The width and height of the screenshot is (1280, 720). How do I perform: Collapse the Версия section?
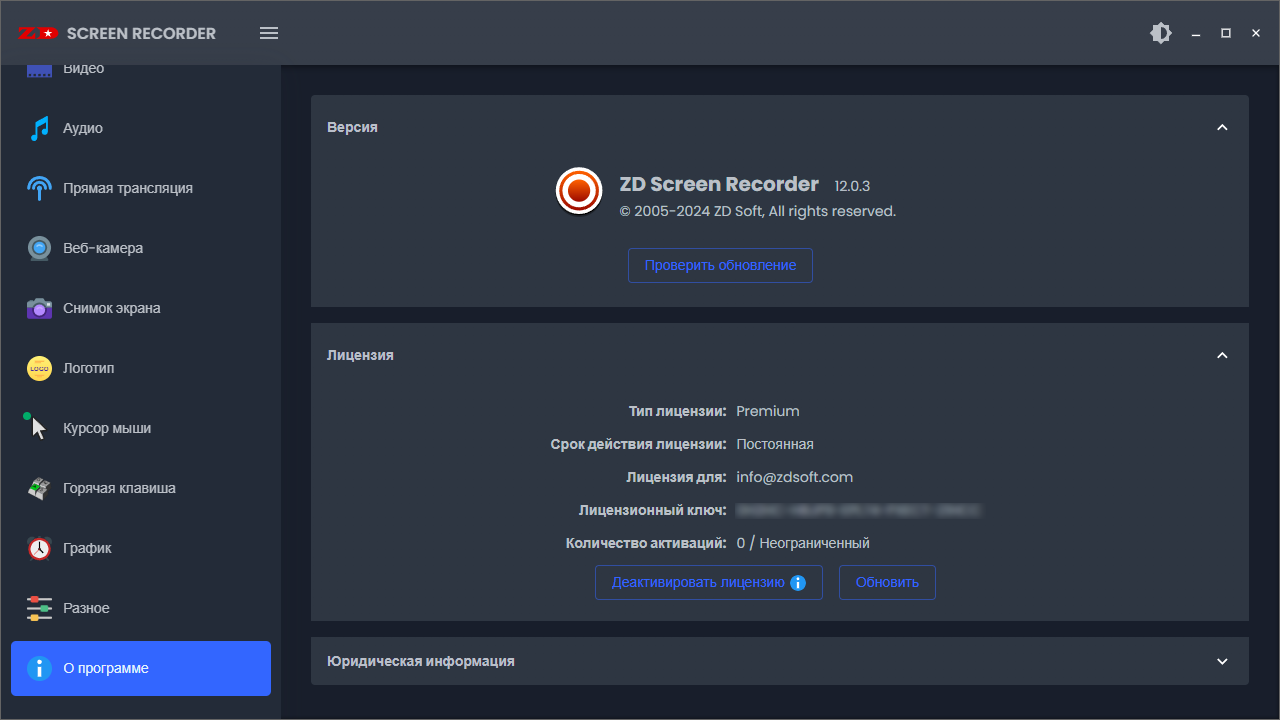1221,127
